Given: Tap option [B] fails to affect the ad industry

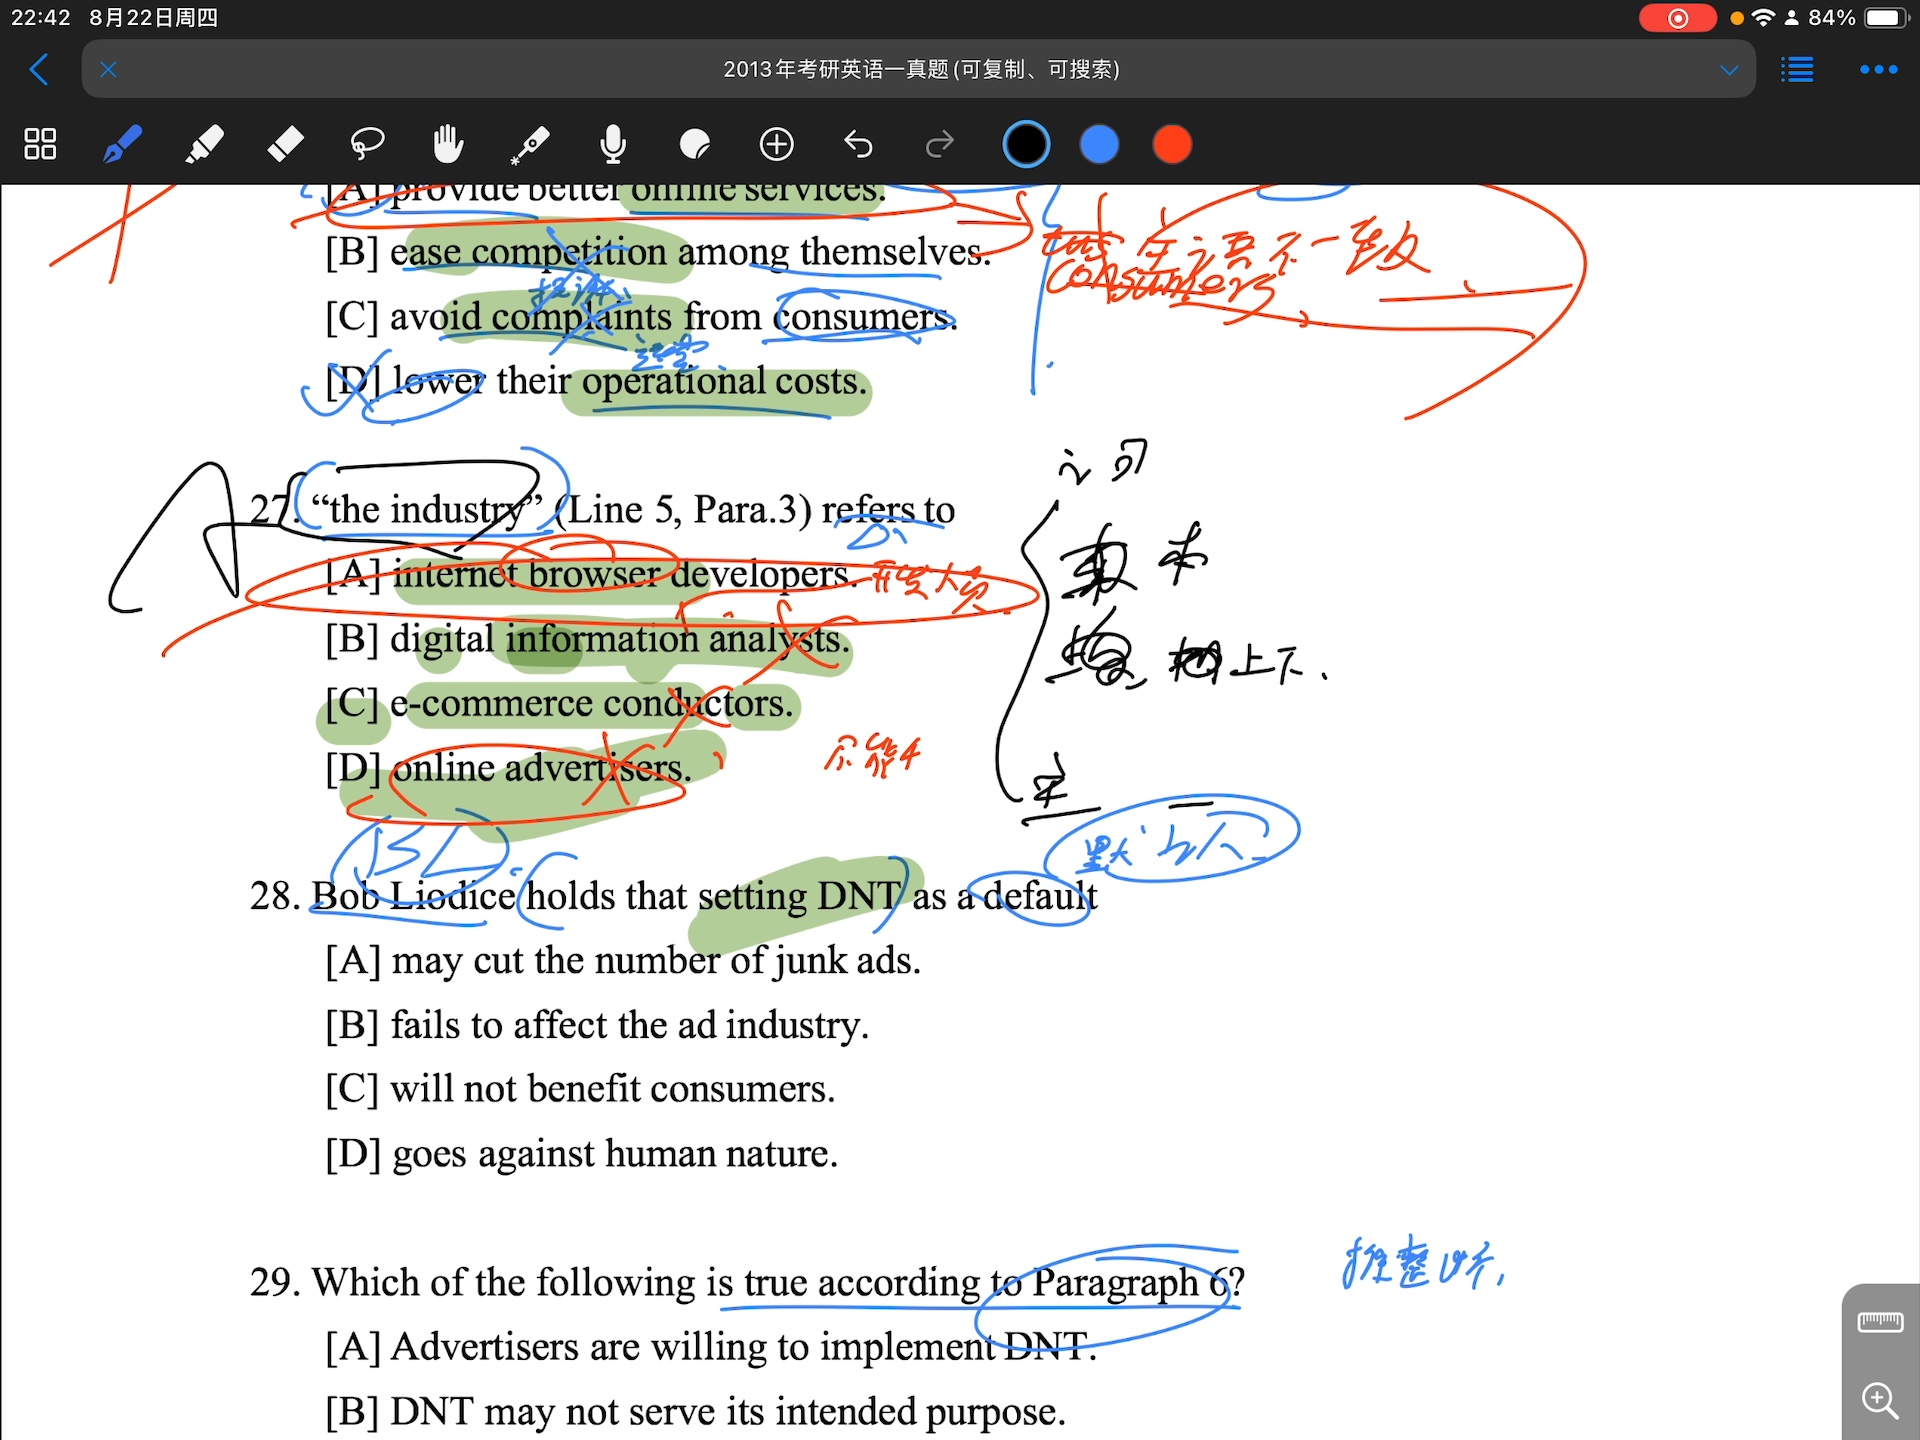Looking at the screenshot, I should (597, 1025).
